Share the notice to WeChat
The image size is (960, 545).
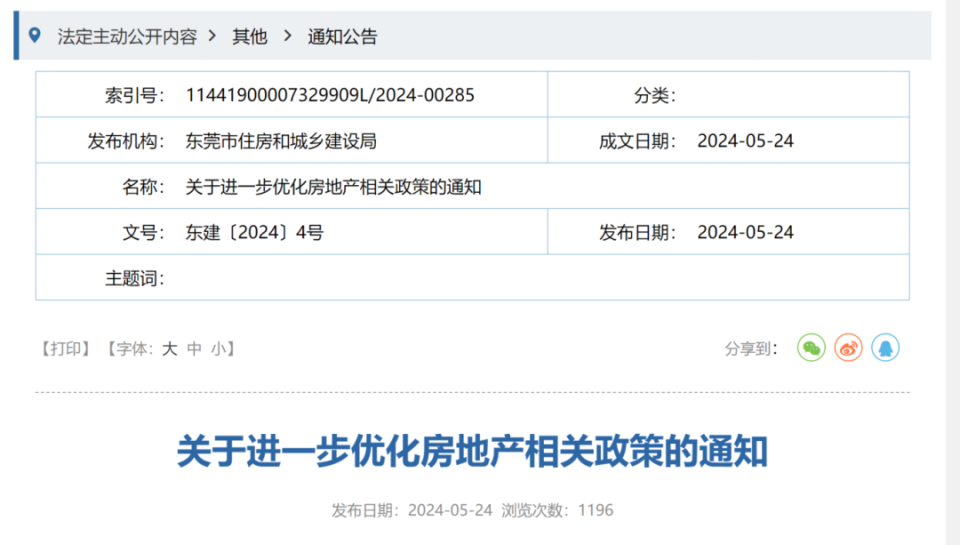pyautogui.click(x=811, y=348)
